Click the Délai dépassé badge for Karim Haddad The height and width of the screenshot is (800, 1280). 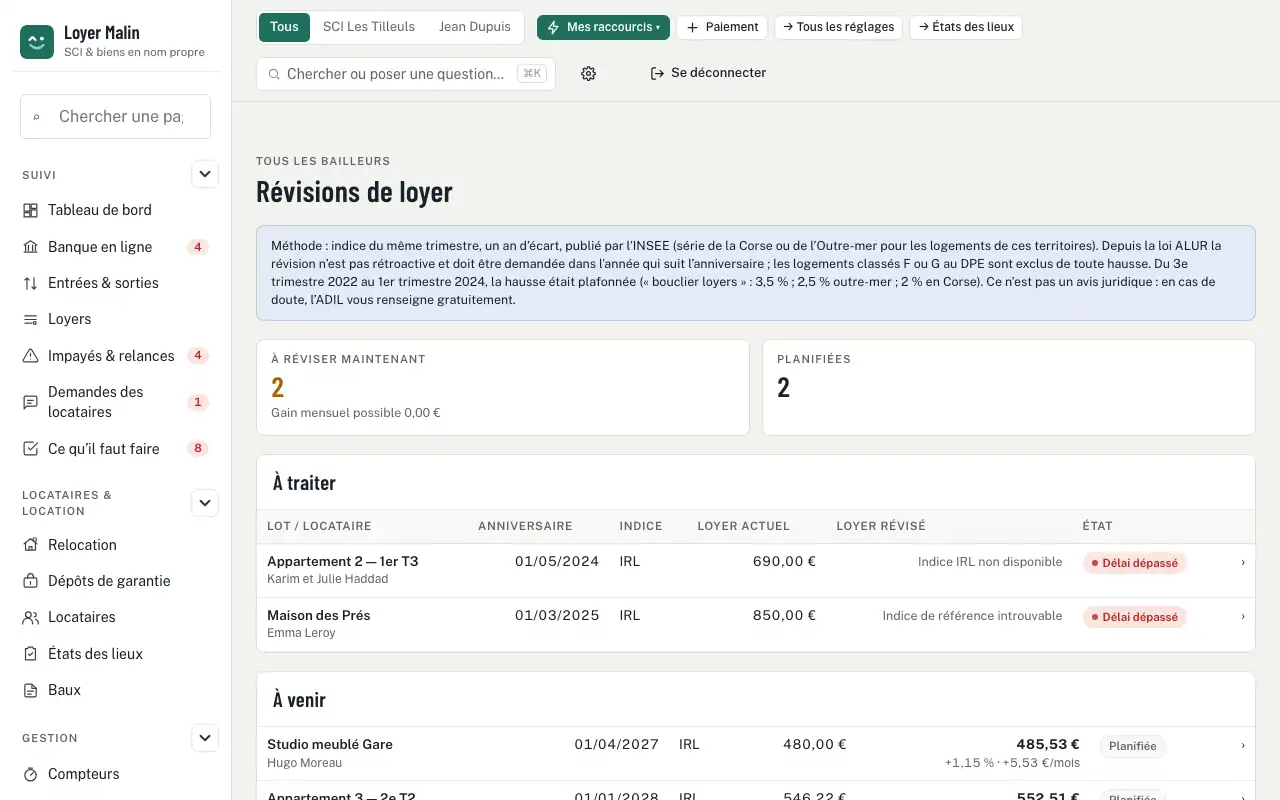point(1135,563)
